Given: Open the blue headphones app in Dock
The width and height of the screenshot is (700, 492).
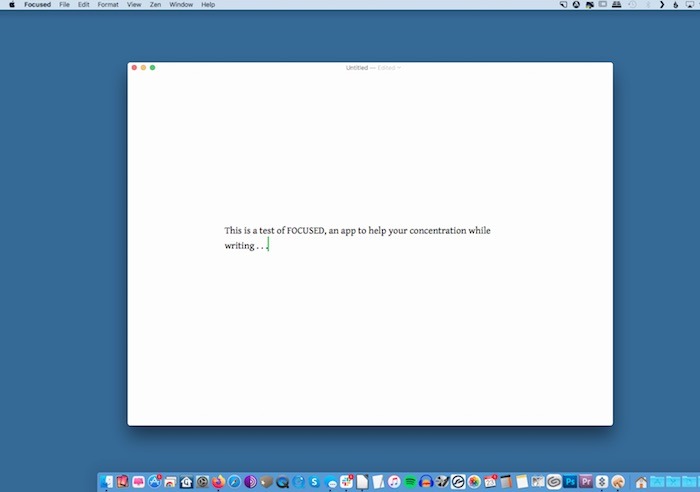Looking at the screenshot, I should pyautogui.click(x=426, y=482).
